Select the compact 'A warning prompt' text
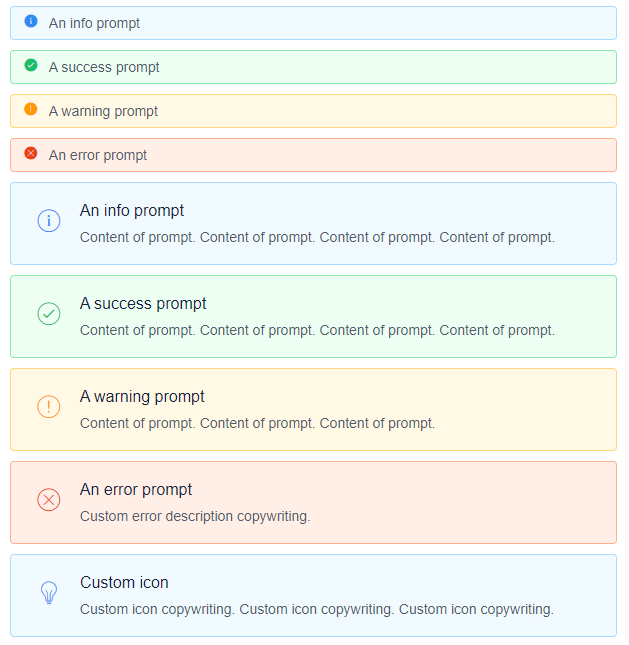Image resolution: width=629 pixels, height=645 pixels. (103, 111)
